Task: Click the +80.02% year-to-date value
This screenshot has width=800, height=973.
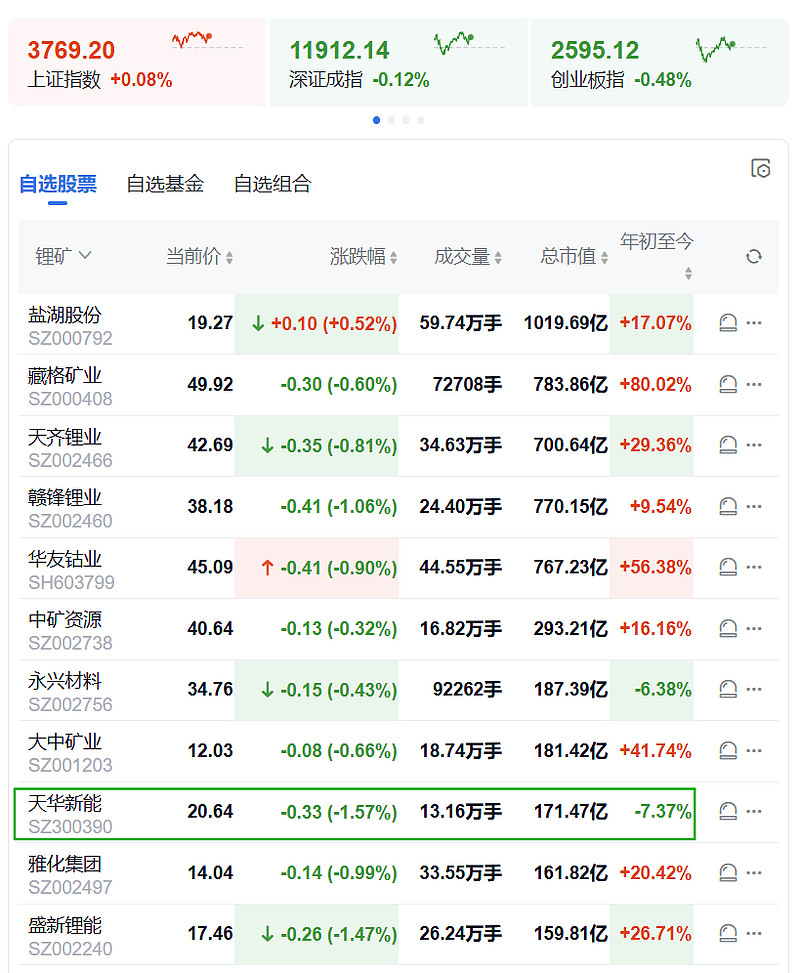Action: pos(655,384)
